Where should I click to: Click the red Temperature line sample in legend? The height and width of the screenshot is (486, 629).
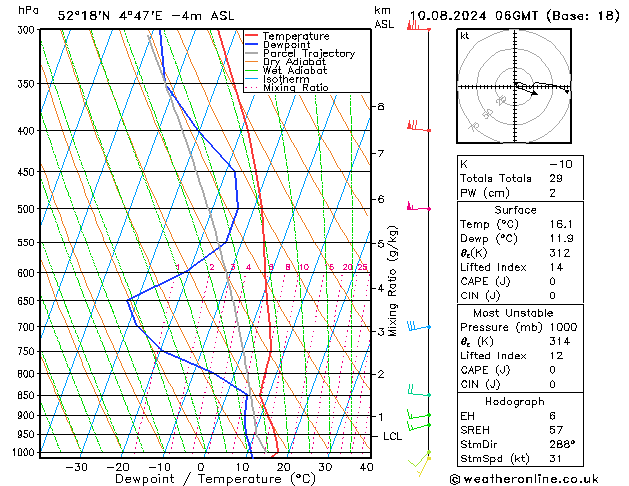pyautogui.click(x=251, y=36)
